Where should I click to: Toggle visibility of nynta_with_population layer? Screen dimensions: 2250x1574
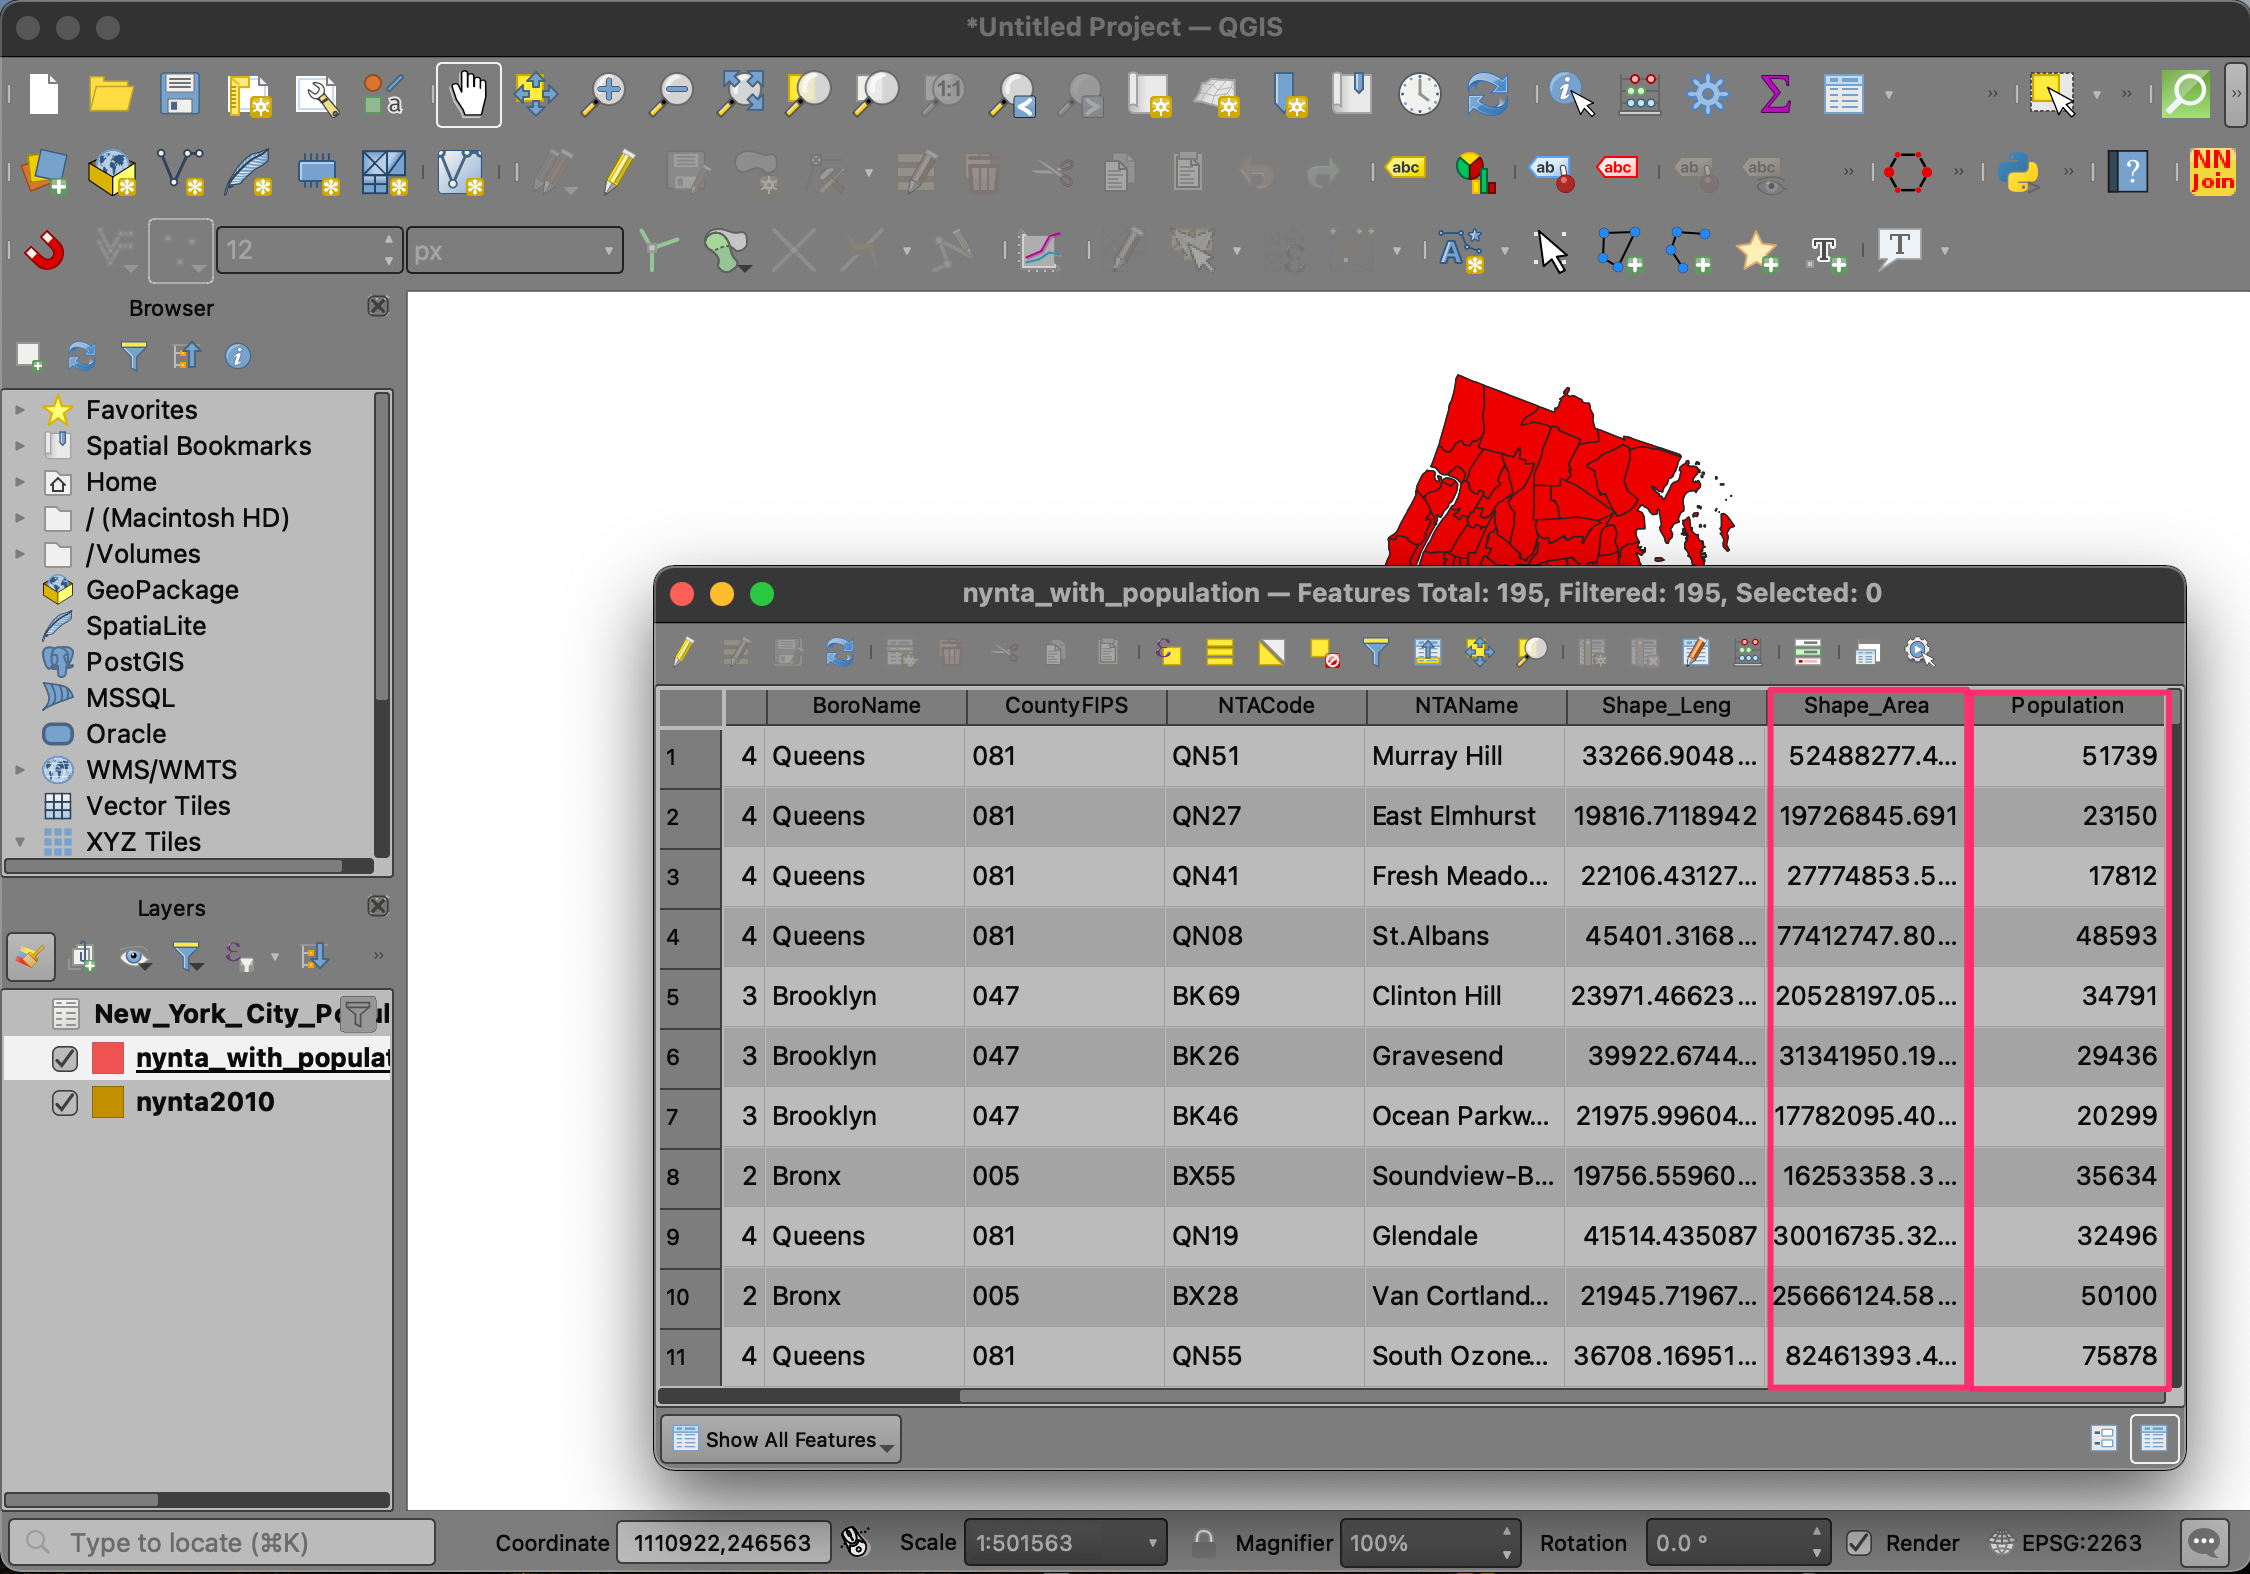point(65,1058)
